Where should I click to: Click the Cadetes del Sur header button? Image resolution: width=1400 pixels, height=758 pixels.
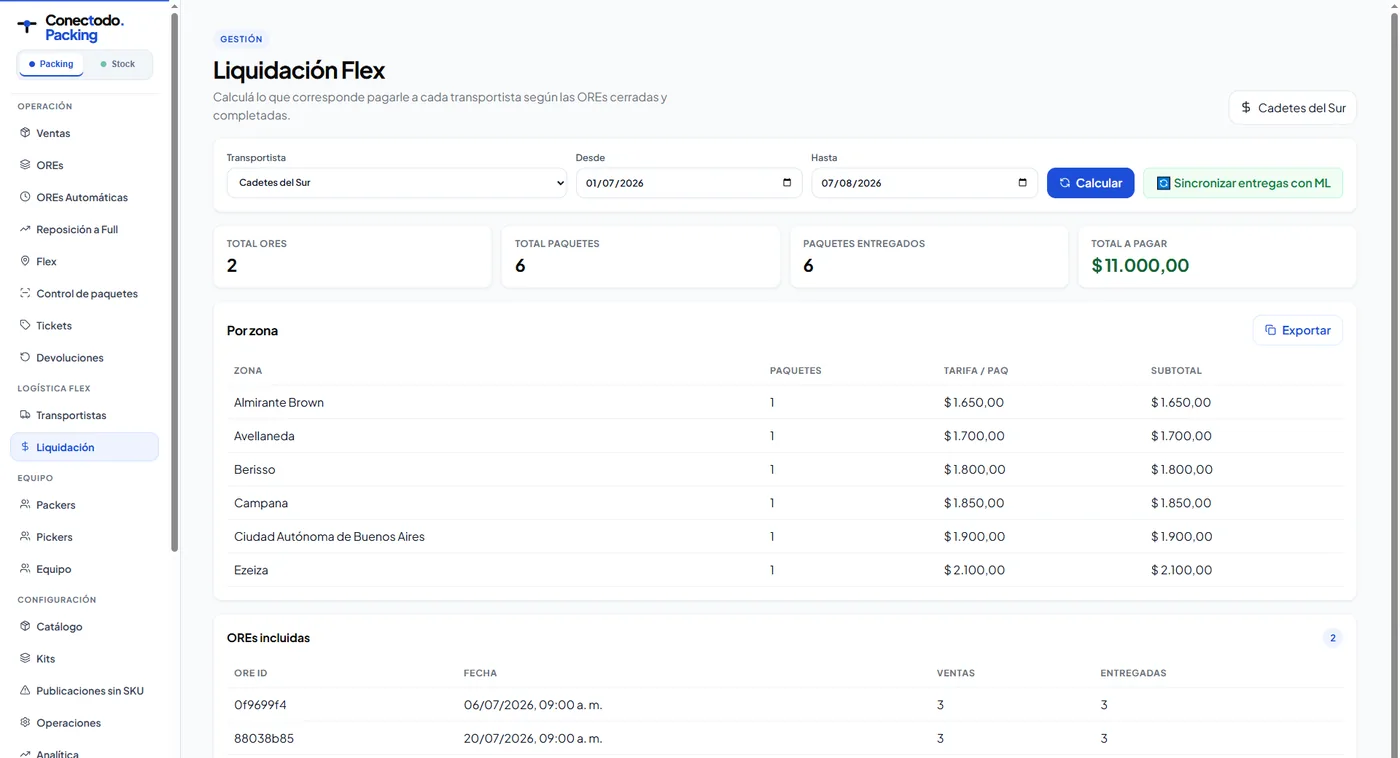[1293, 108]
